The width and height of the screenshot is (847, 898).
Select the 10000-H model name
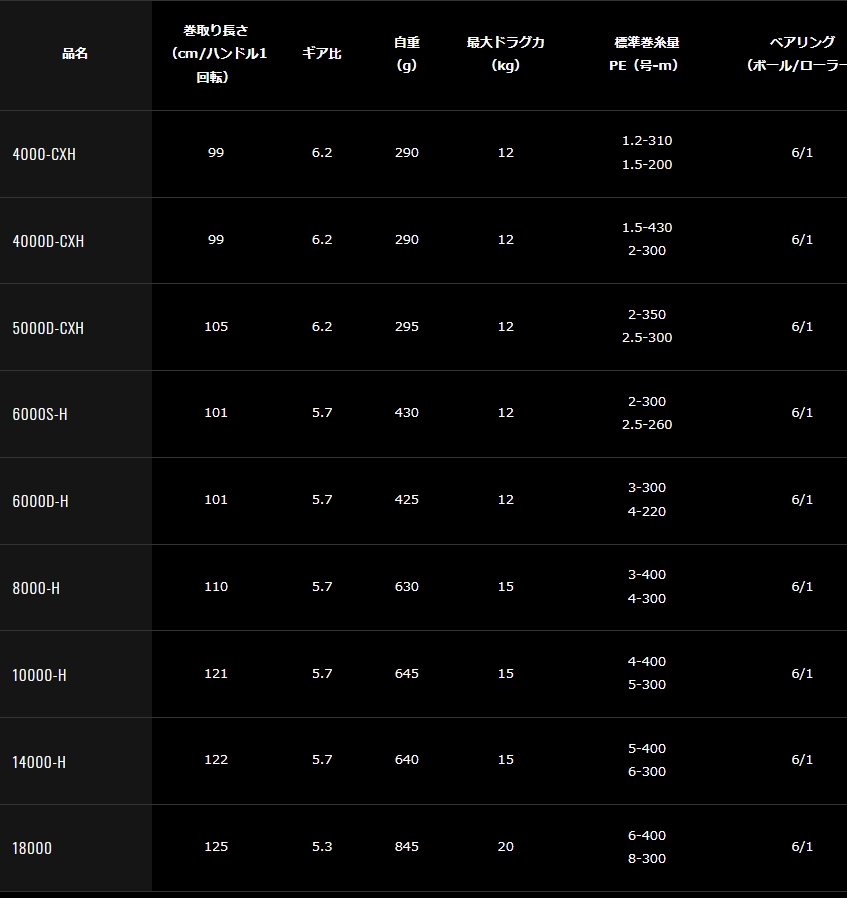tap(40, 675)
